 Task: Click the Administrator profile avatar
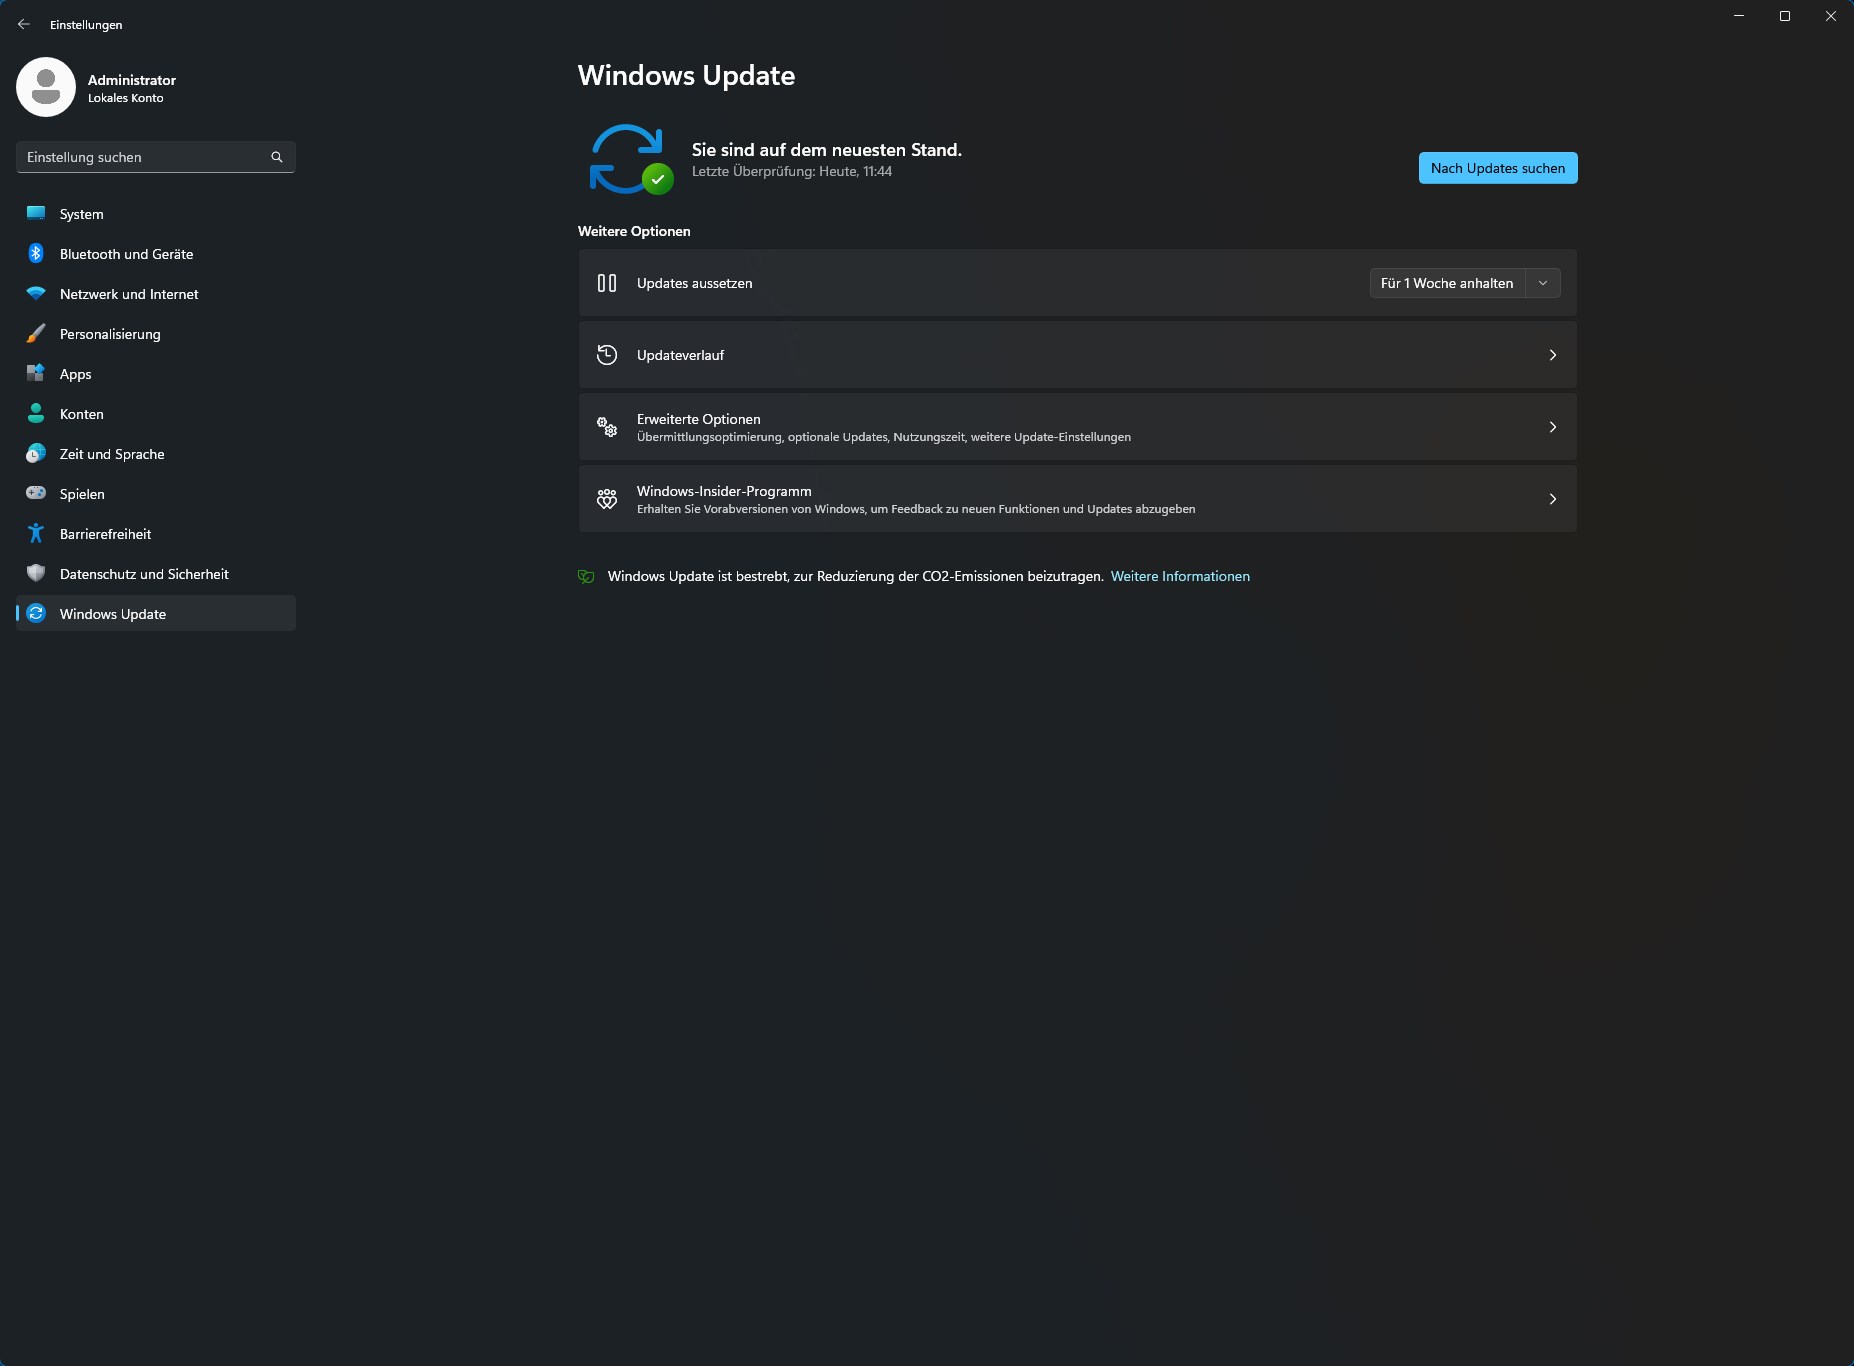(46, 87)
